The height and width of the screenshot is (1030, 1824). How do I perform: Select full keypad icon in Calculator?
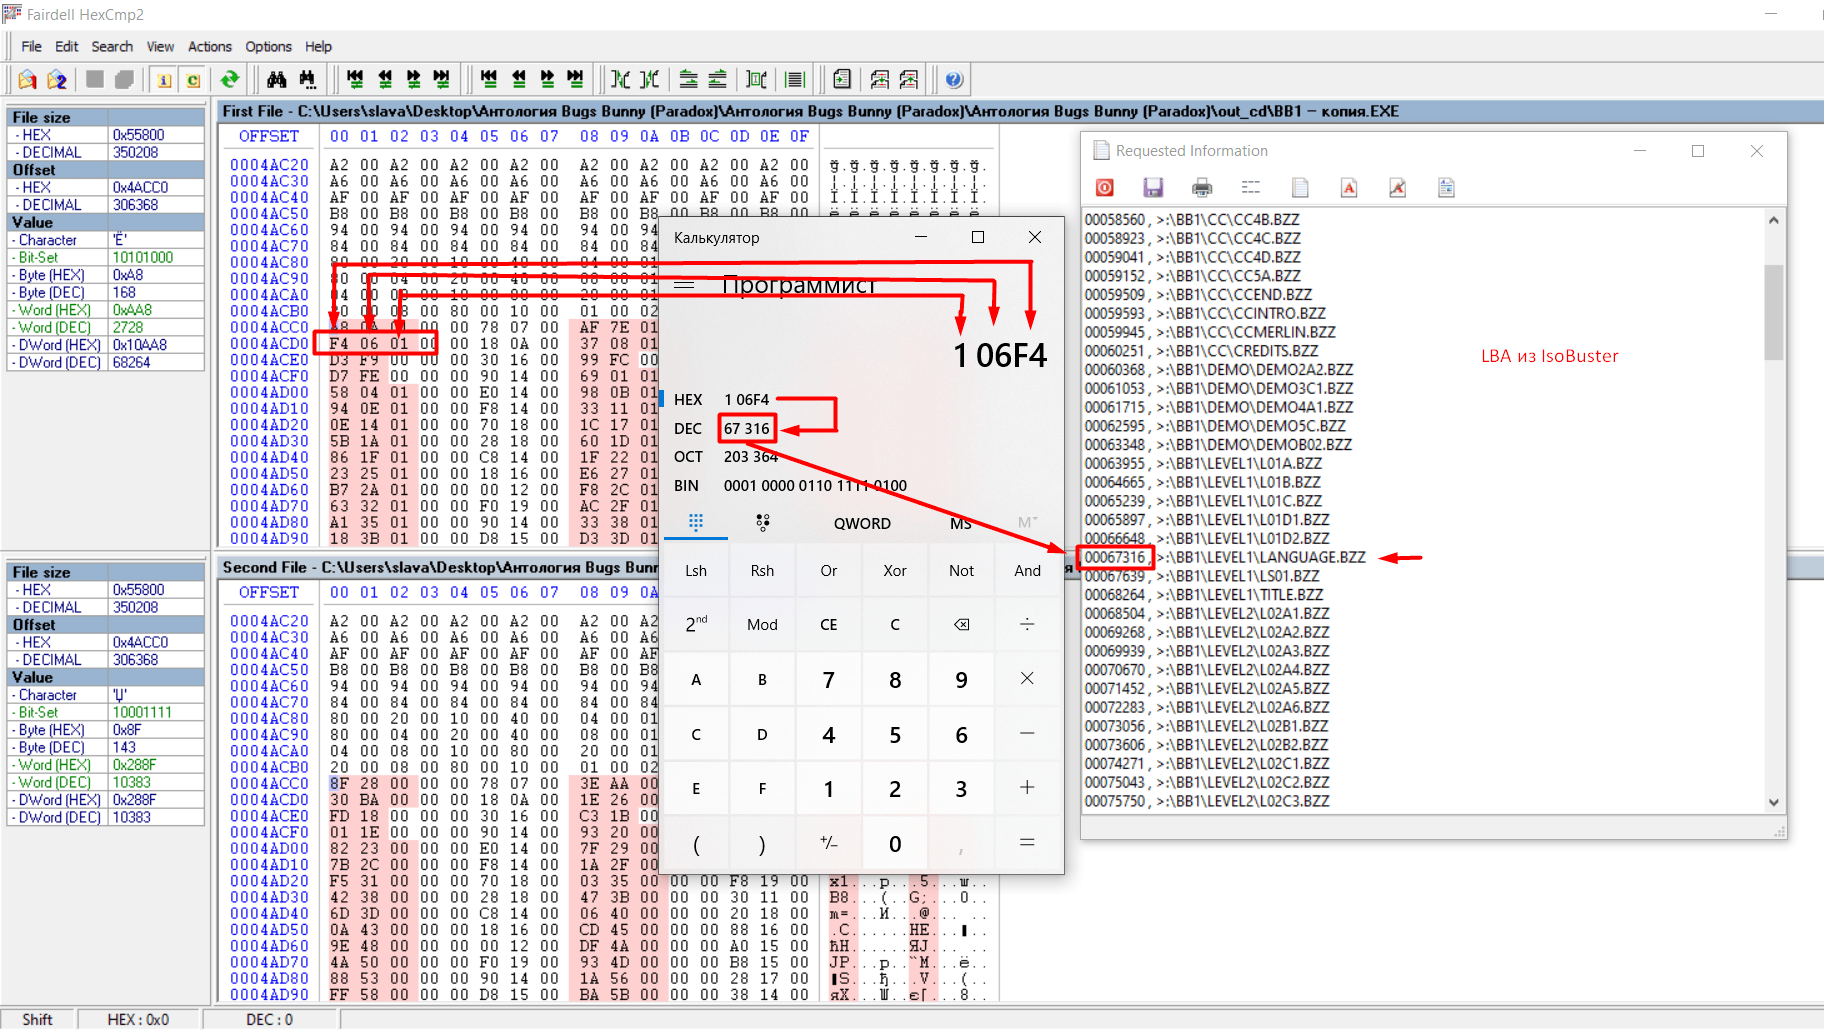pos(696,522)
